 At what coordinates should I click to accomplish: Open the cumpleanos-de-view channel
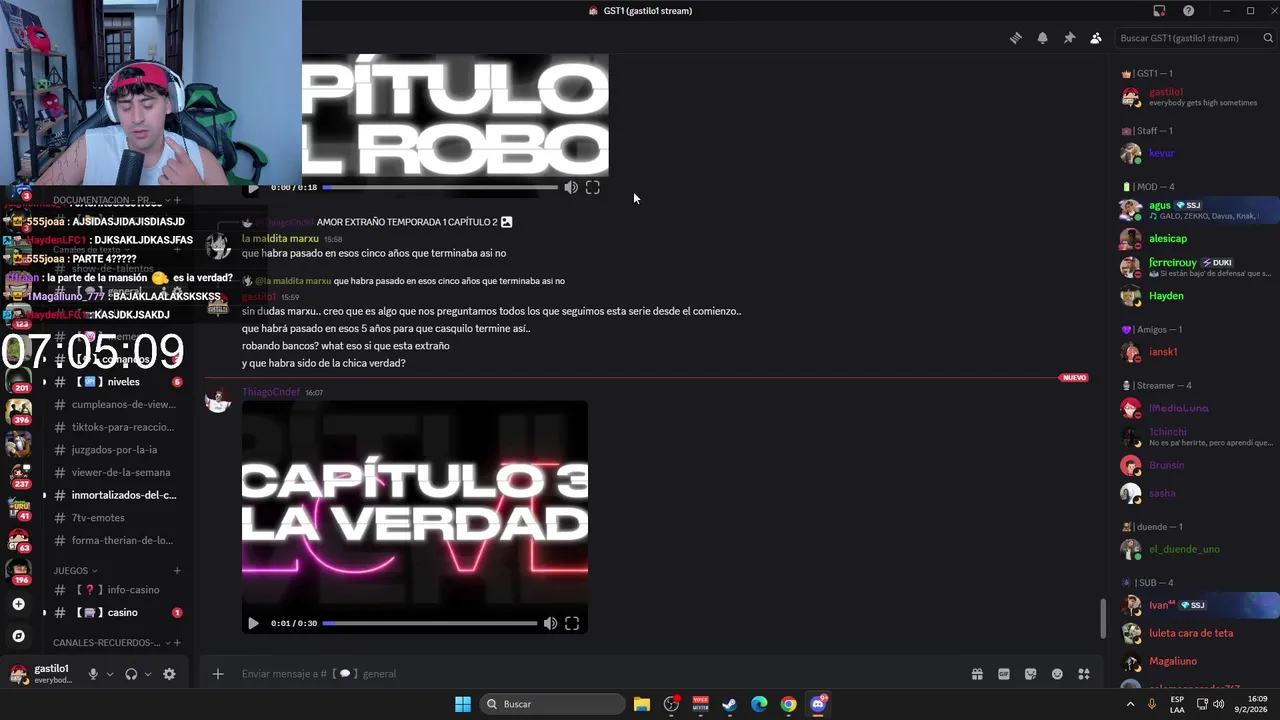point(118,405)
